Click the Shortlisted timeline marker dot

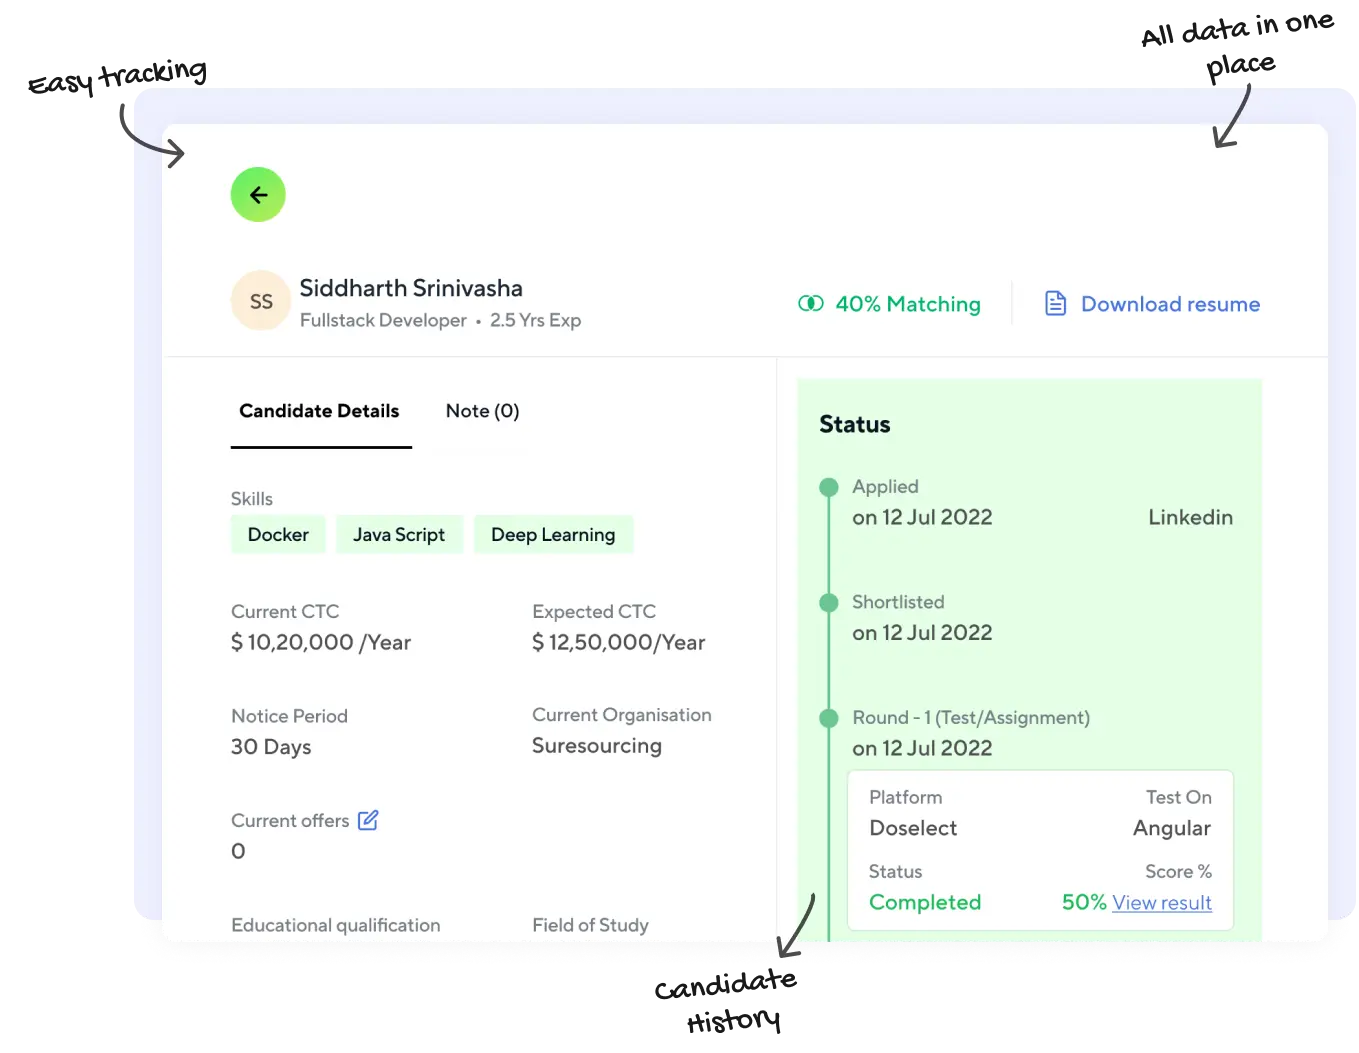[829, 603]
